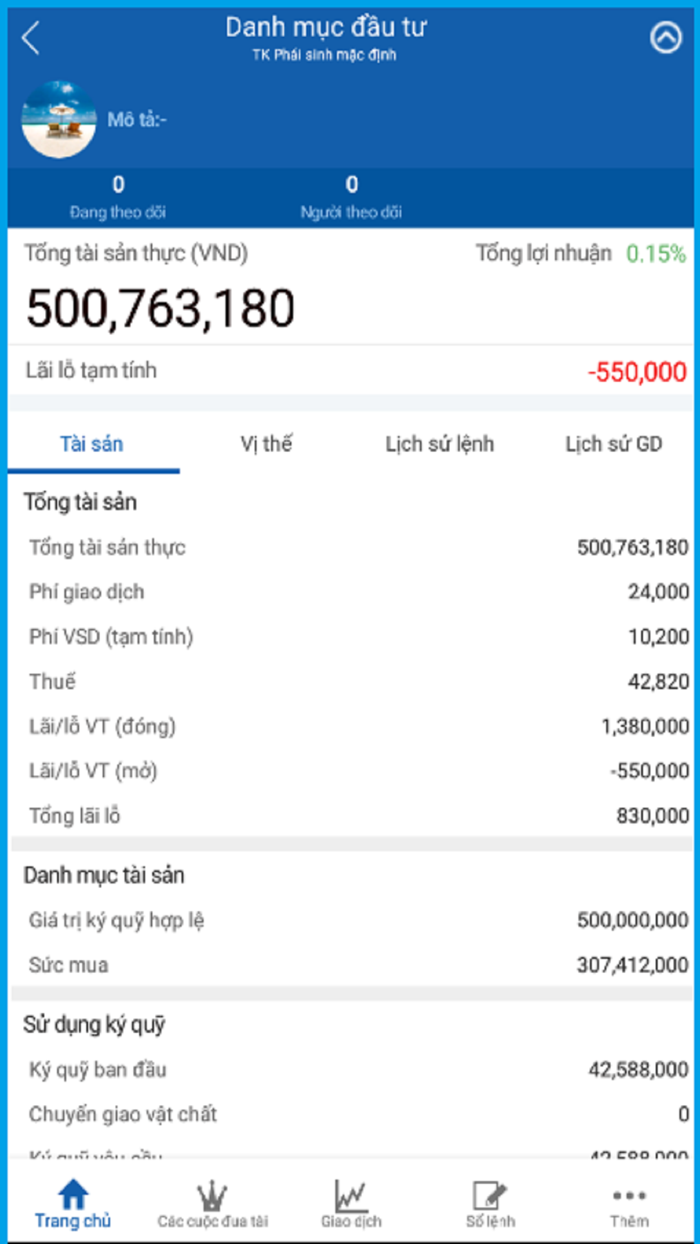The width and height of the screenshot is (700, 1244).
Task: Tap the back arrow in the header
Action: click(x=27, y=38)
